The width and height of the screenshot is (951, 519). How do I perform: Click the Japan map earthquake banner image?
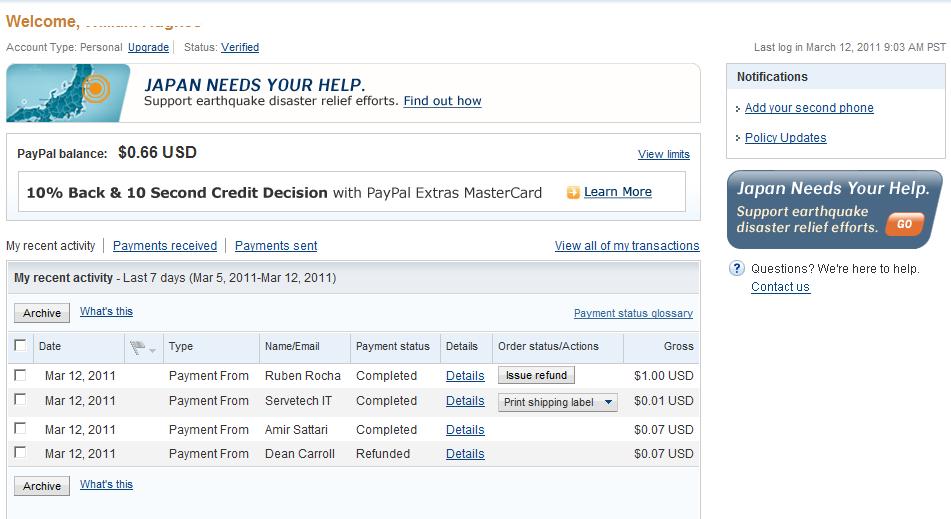point(68,93)
